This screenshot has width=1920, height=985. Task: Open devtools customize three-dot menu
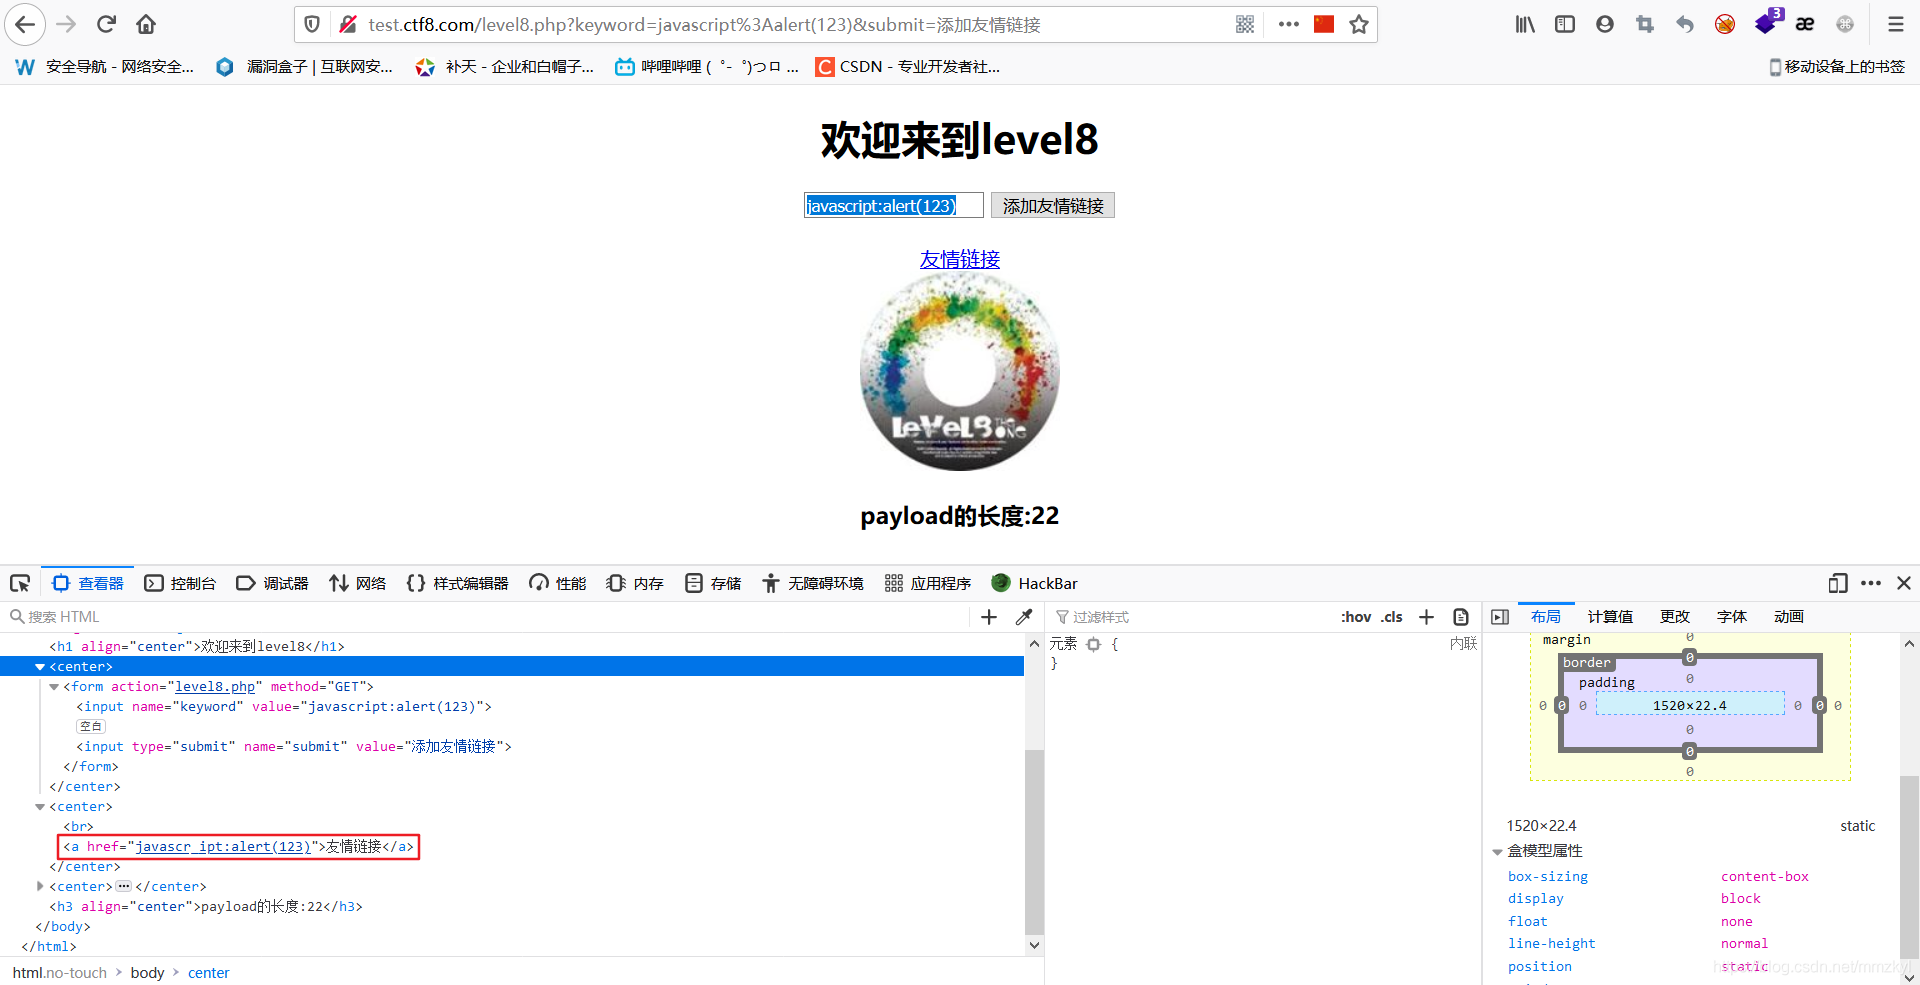tap(1871, 583)
